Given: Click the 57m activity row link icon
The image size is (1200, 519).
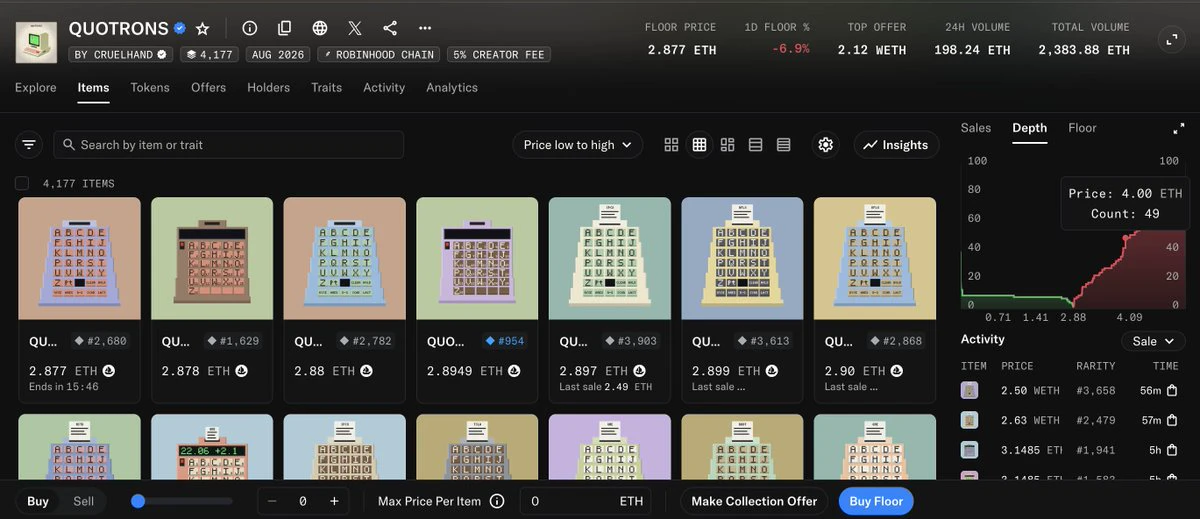Looking at the screenshot, I should [x=1172, y=420].
